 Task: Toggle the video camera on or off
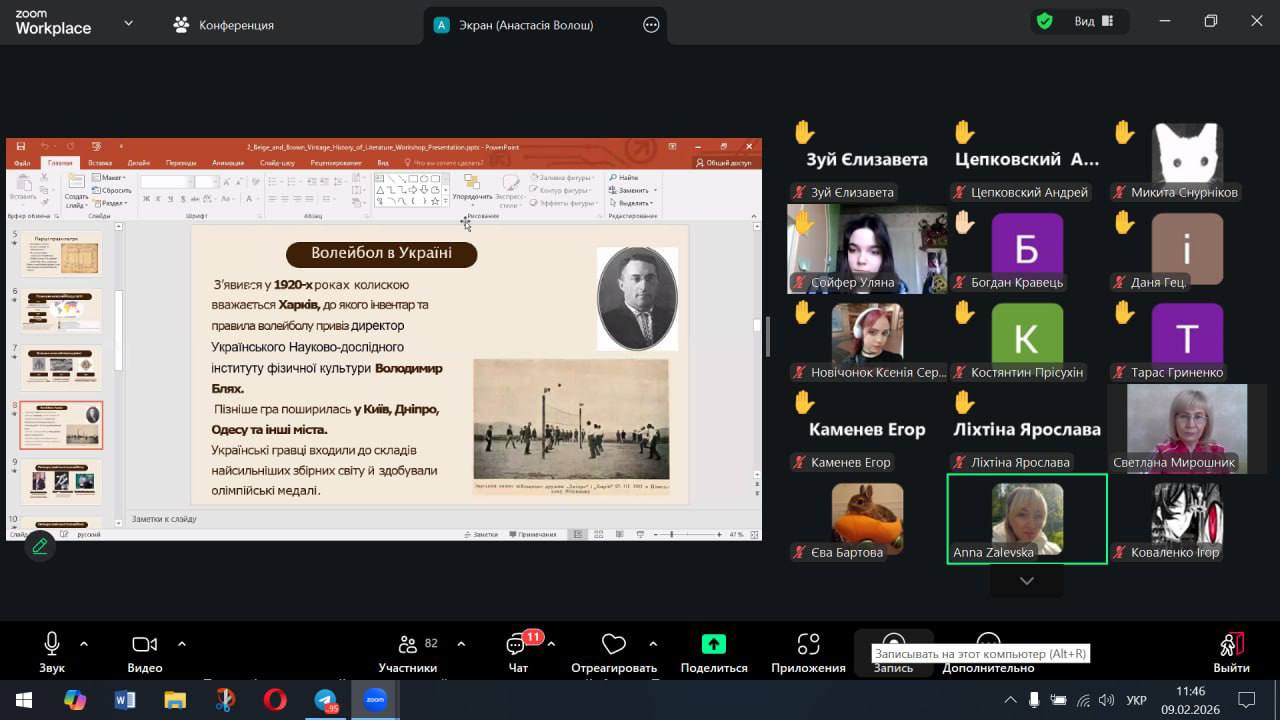click(145, 644)
